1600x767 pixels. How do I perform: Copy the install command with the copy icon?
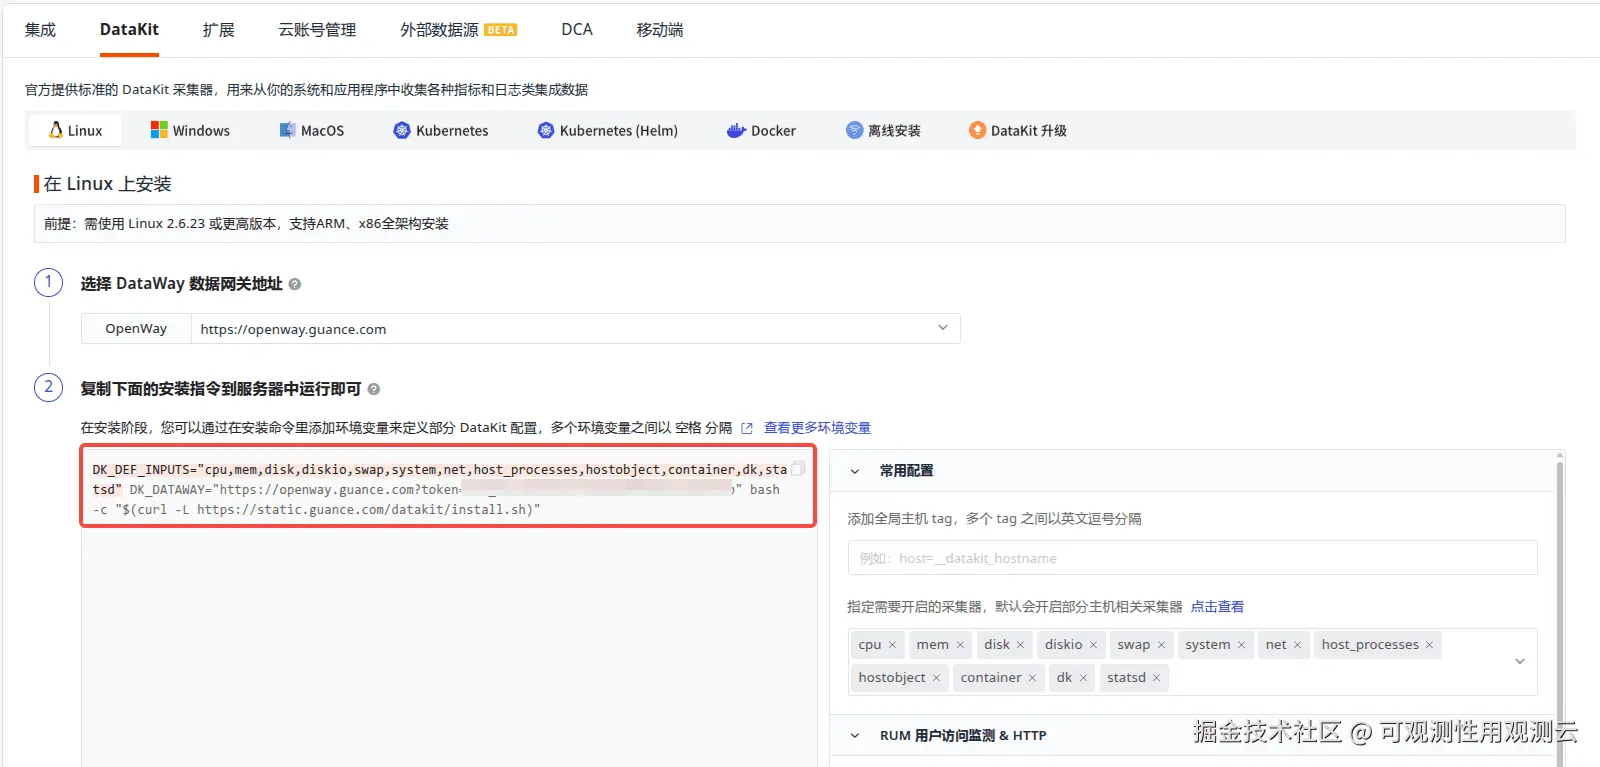(797, 468)
